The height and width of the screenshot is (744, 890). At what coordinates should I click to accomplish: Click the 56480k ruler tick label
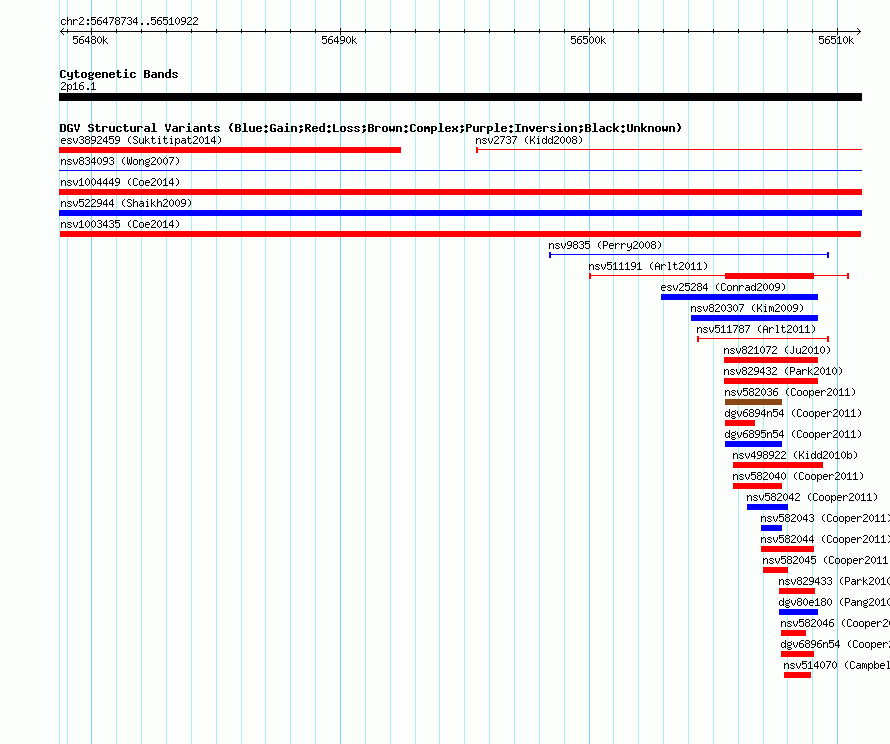point(90,40)
